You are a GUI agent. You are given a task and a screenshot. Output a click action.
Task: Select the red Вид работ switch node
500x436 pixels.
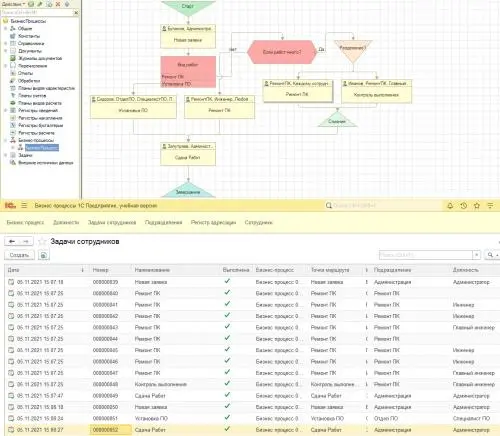tap(188, 72)
